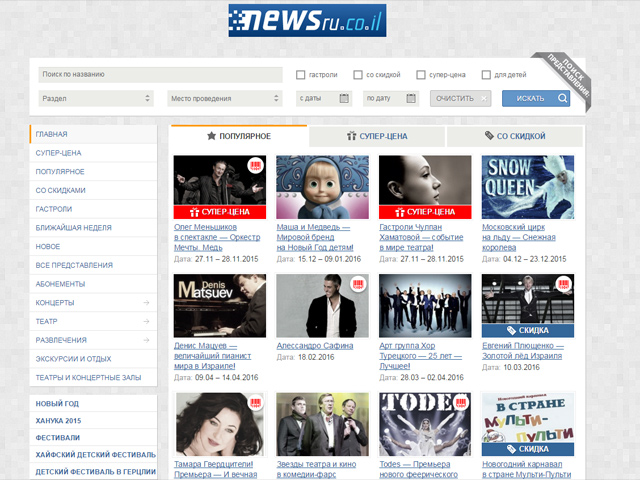Viewport: 640px width, 480px height.
Task: Click the 'Поиск по названию' search field
Action: coord(160,75)
